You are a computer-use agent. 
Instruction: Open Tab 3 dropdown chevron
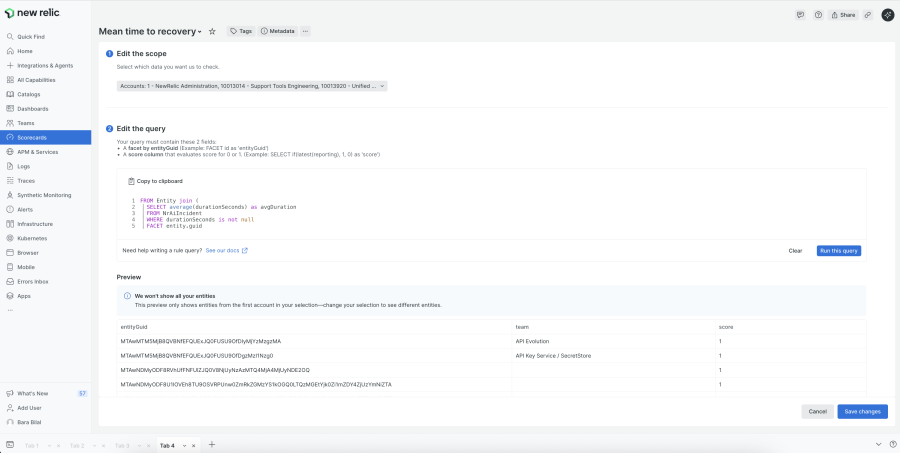139,446
